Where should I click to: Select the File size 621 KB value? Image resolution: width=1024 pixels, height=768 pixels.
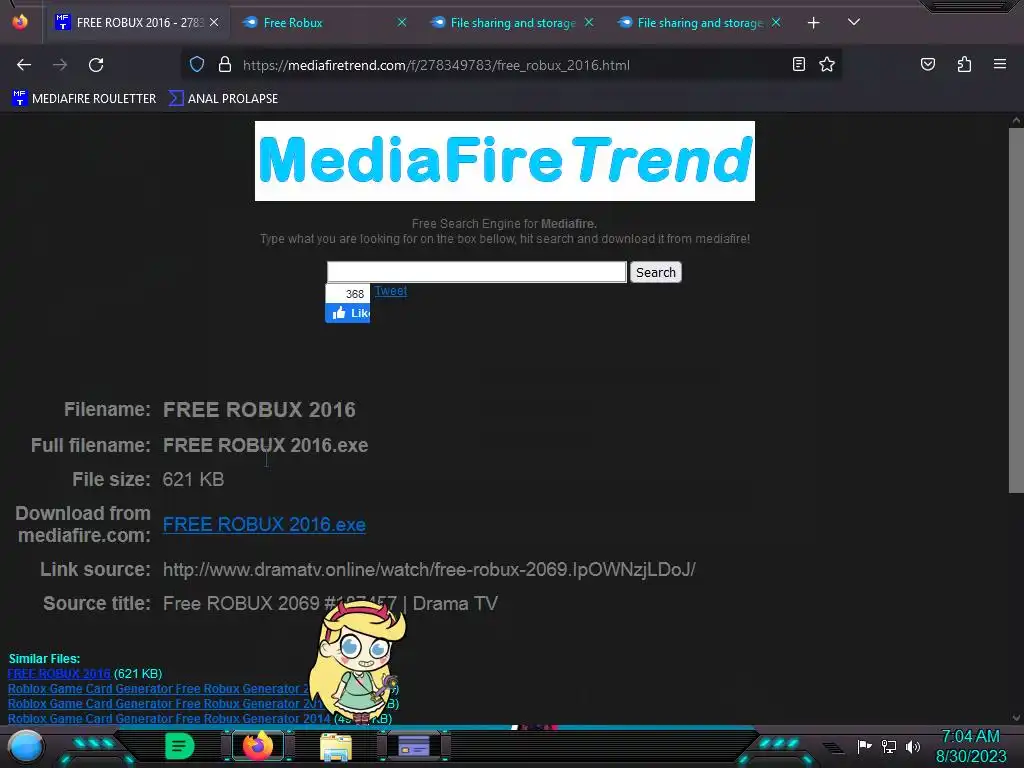193,479
